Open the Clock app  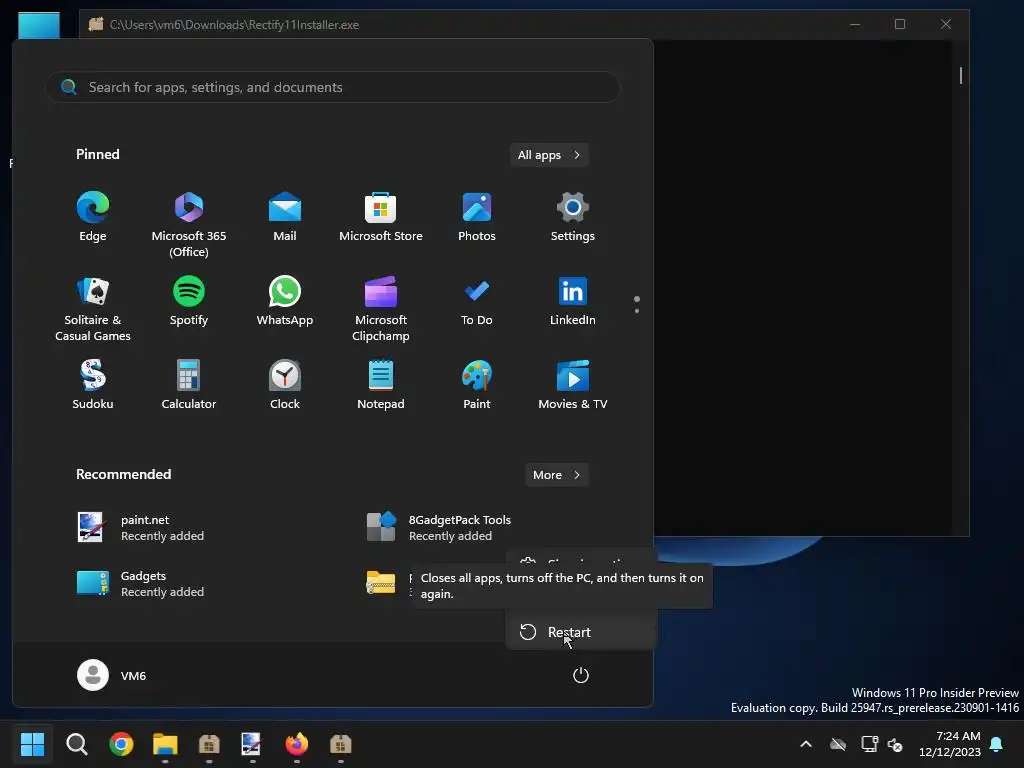(285, 385)
